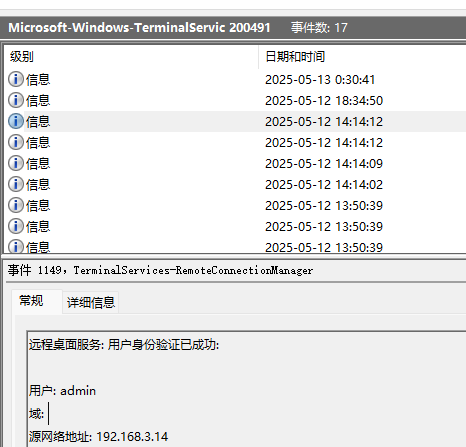This screenshot has width=466, height=447.
Task: Click info icon of 14:14:02 event
Action: click(x=16, y=184)
